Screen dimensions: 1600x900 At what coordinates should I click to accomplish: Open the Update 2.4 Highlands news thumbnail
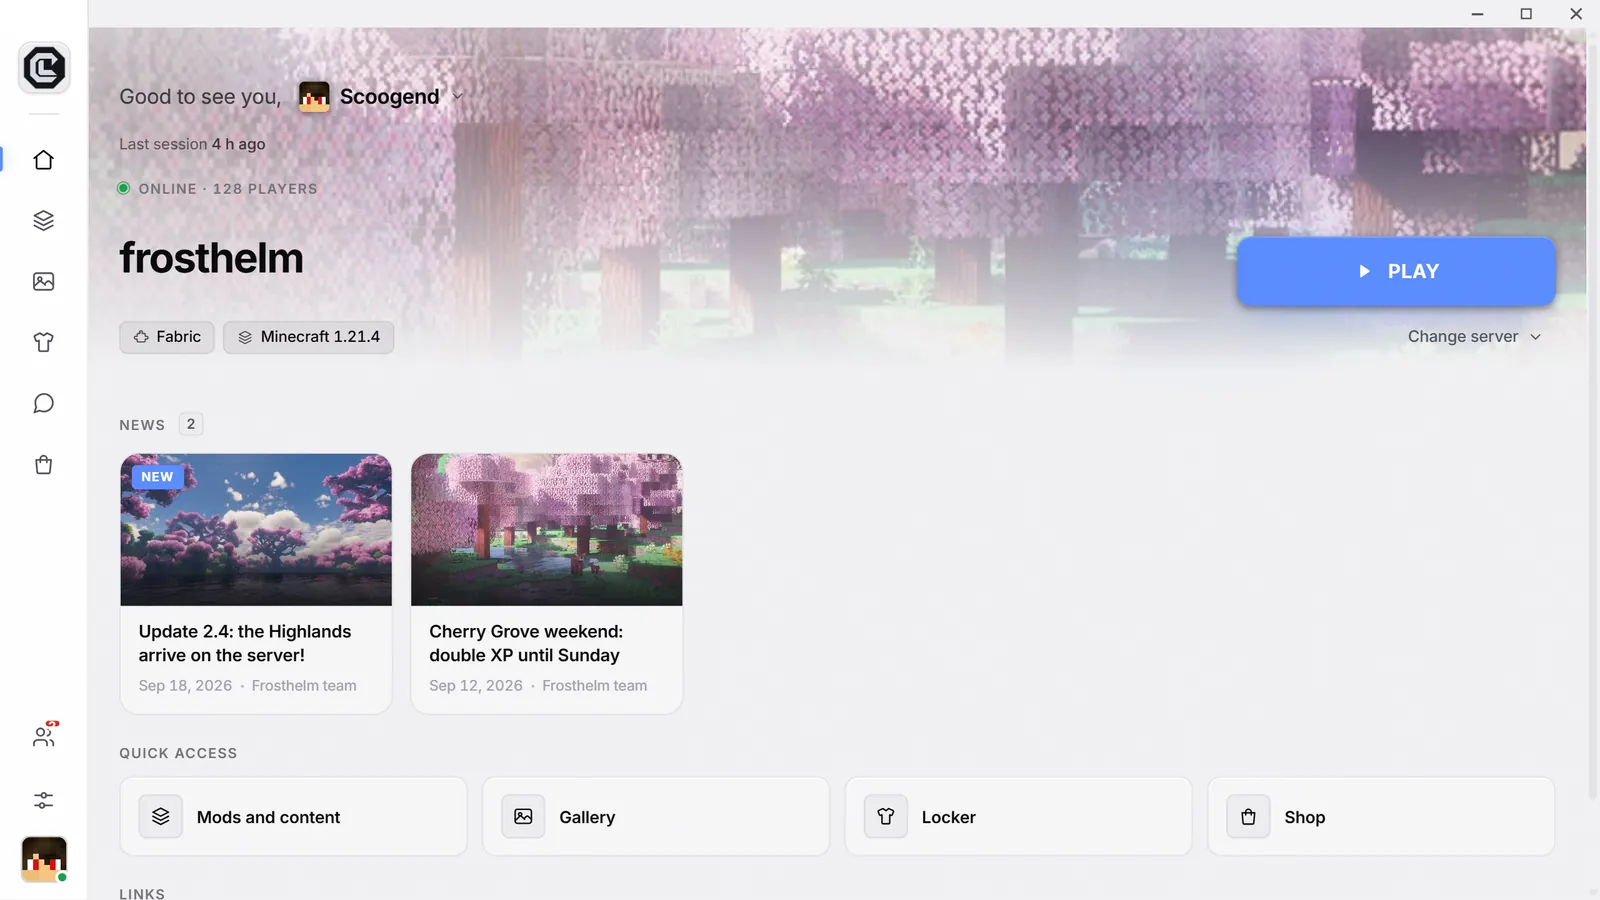point(256,530)
